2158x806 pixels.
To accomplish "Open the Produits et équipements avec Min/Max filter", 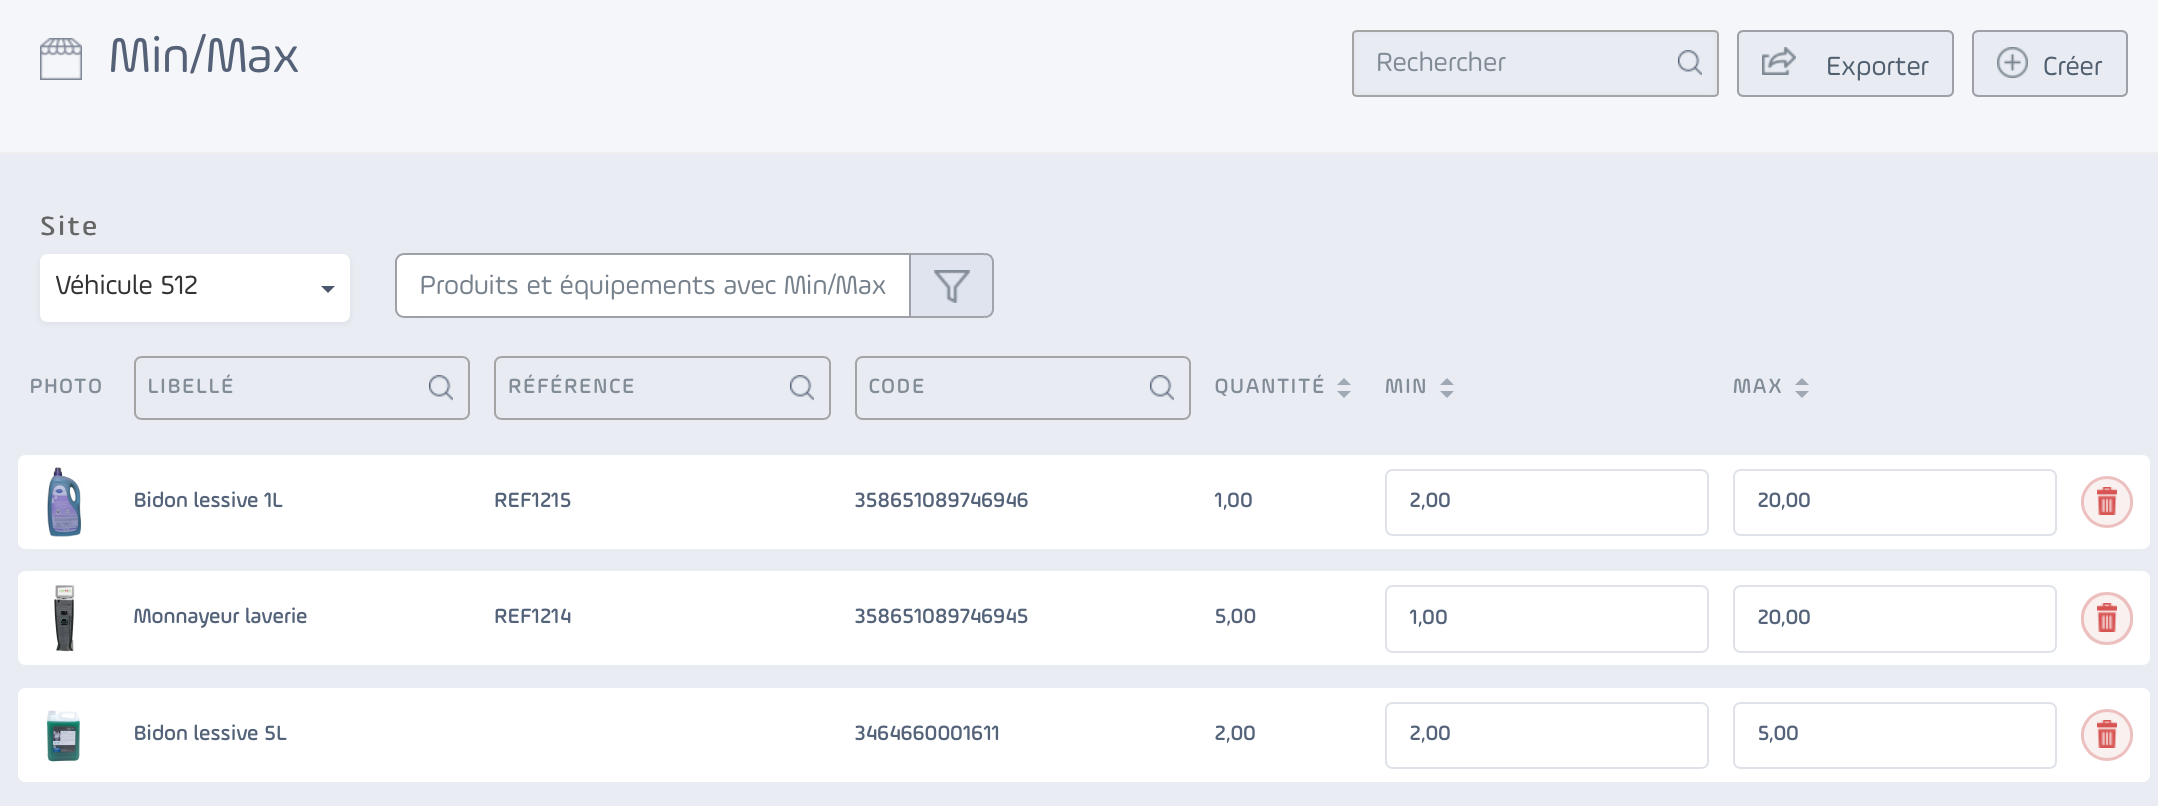I will pyautogui.click(x=653, y=286).
